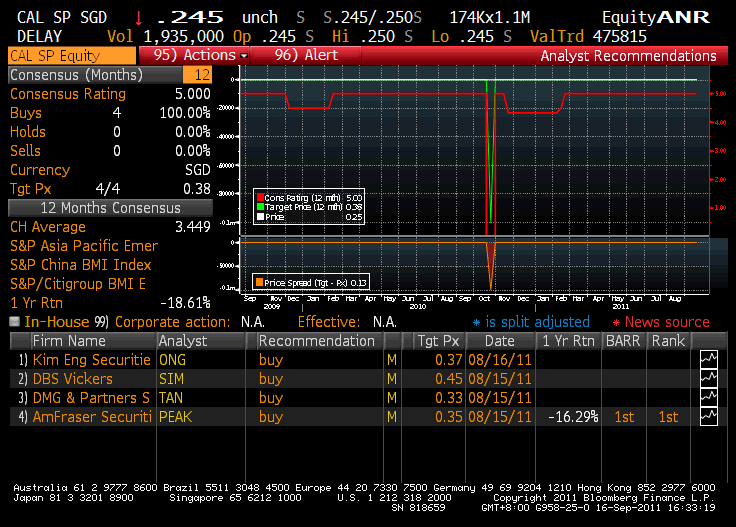The image size is (736, 527).
Task: Select the red Cons Rating legend swatch
Action: (260, 198)
